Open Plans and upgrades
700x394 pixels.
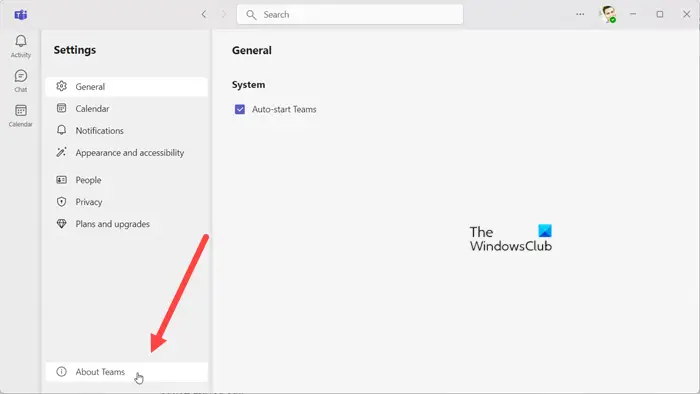[x=126, y=224]
